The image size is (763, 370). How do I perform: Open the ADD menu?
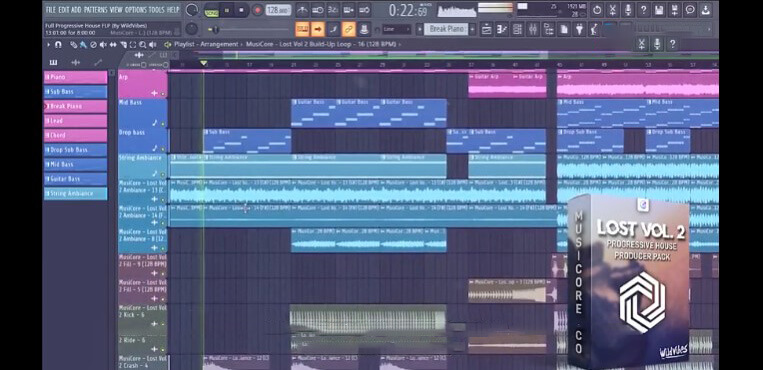pos(76,9)
